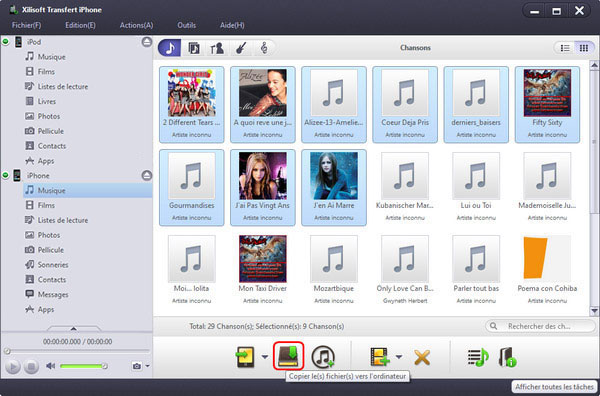Select the iPhone device node
The height and width of the screenshot is (396, 600).
tap(38, 176)
